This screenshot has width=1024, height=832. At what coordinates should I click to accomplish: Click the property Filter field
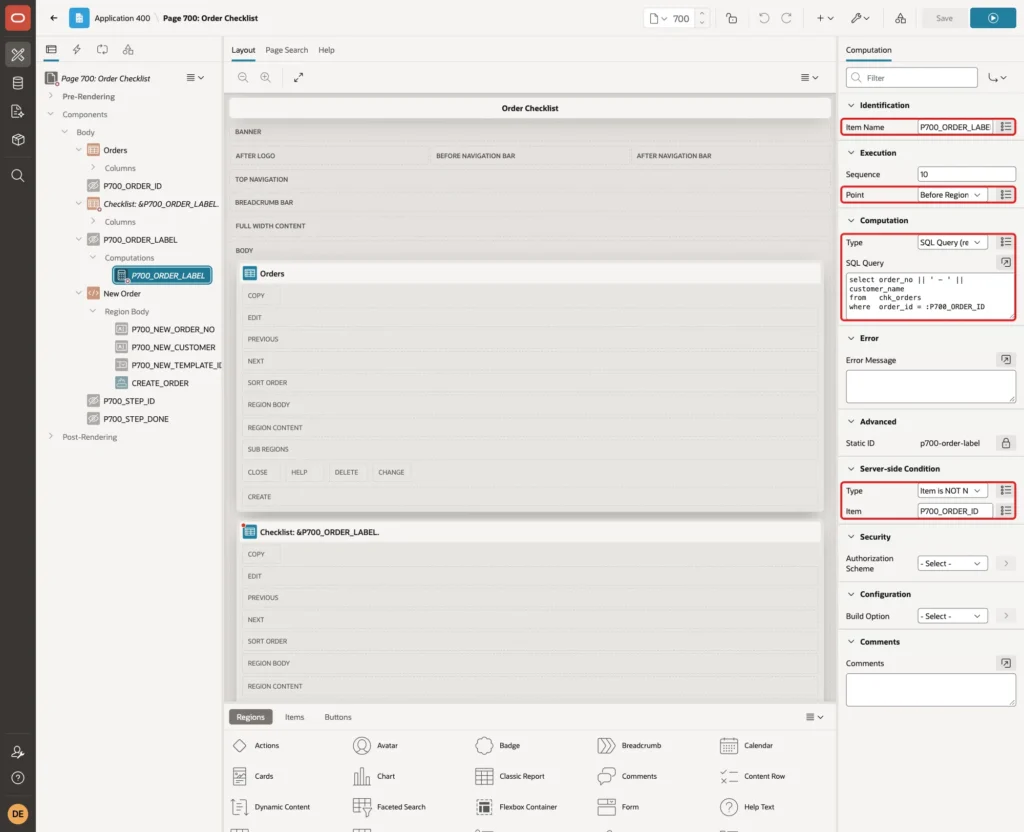[911, 78]
